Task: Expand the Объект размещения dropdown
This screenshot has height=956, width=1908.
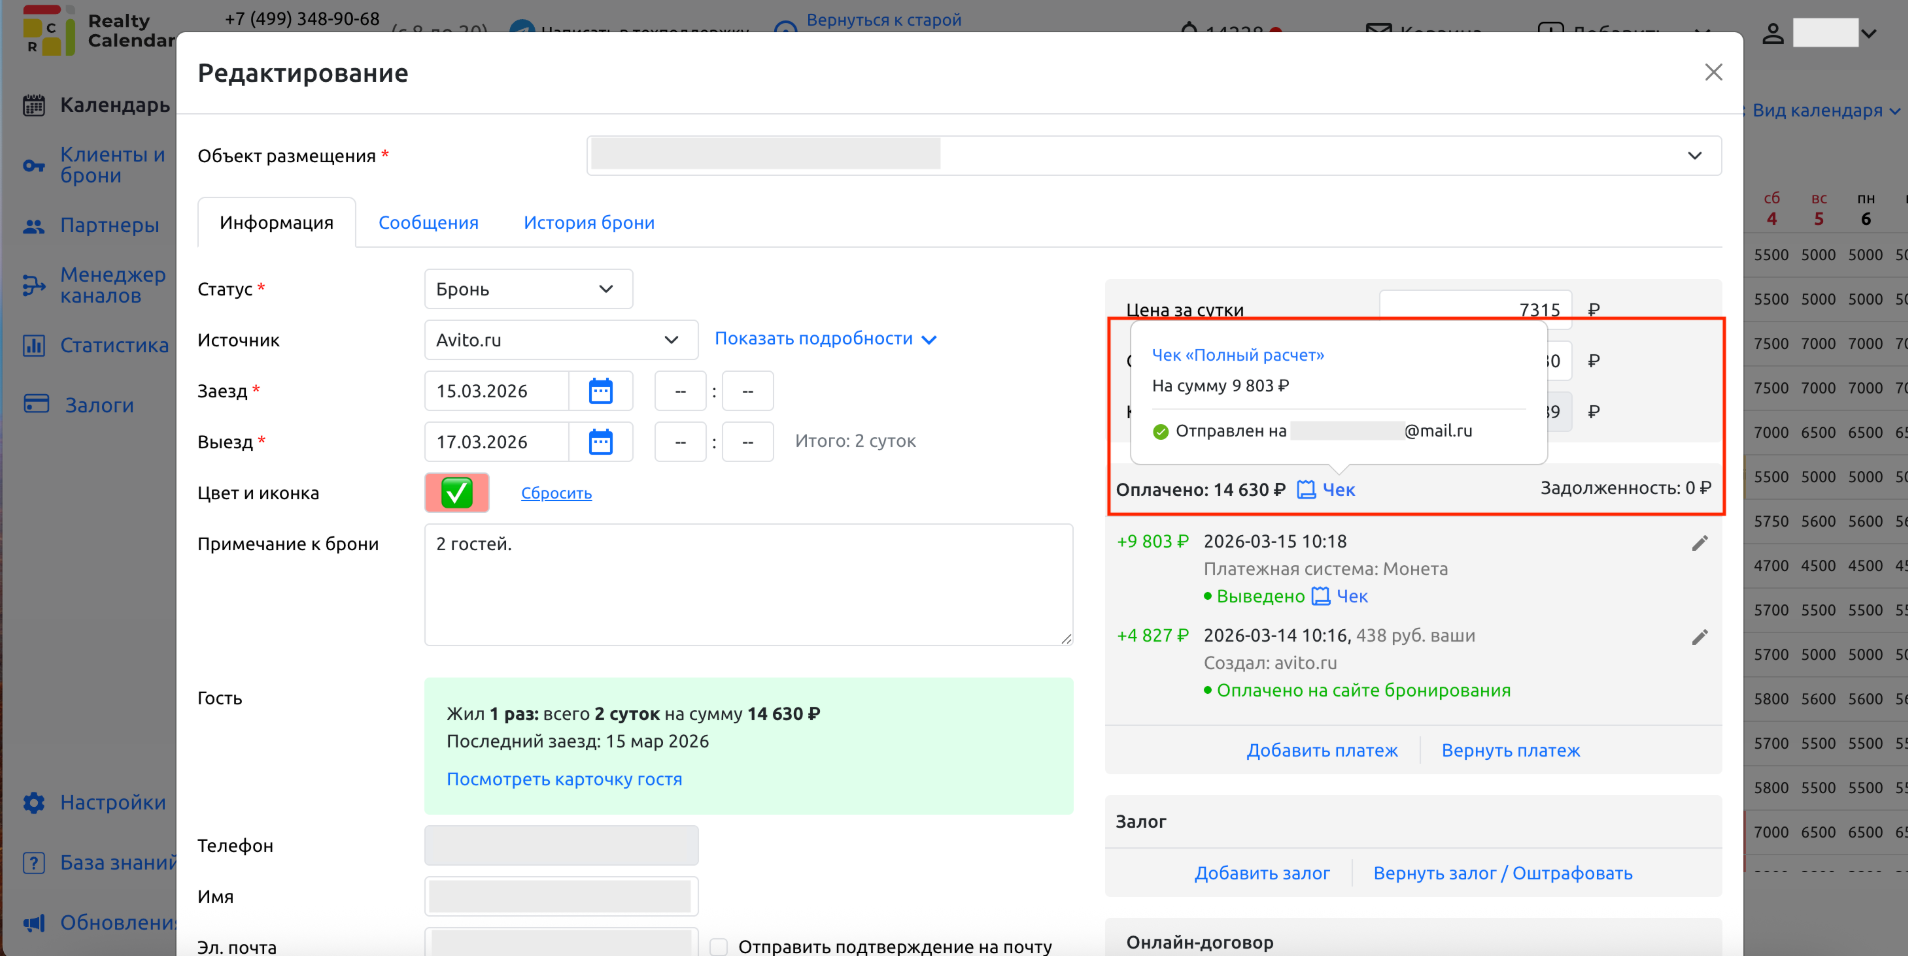Action: [1154, 156]
